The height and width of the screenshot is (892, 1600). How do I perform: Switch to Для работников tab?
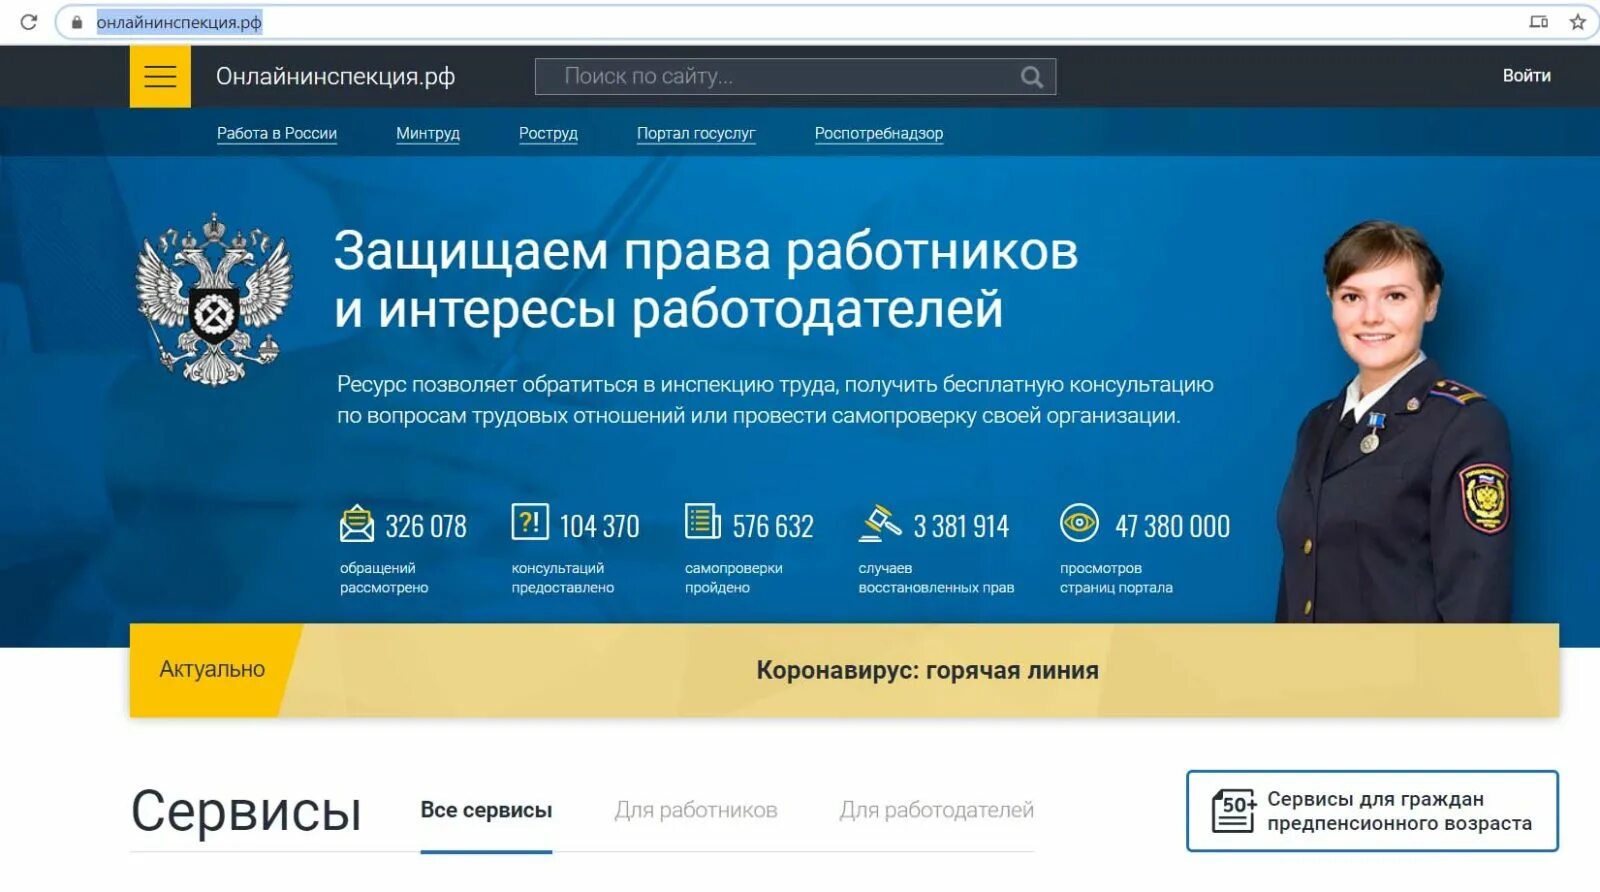tap(696, 810)
